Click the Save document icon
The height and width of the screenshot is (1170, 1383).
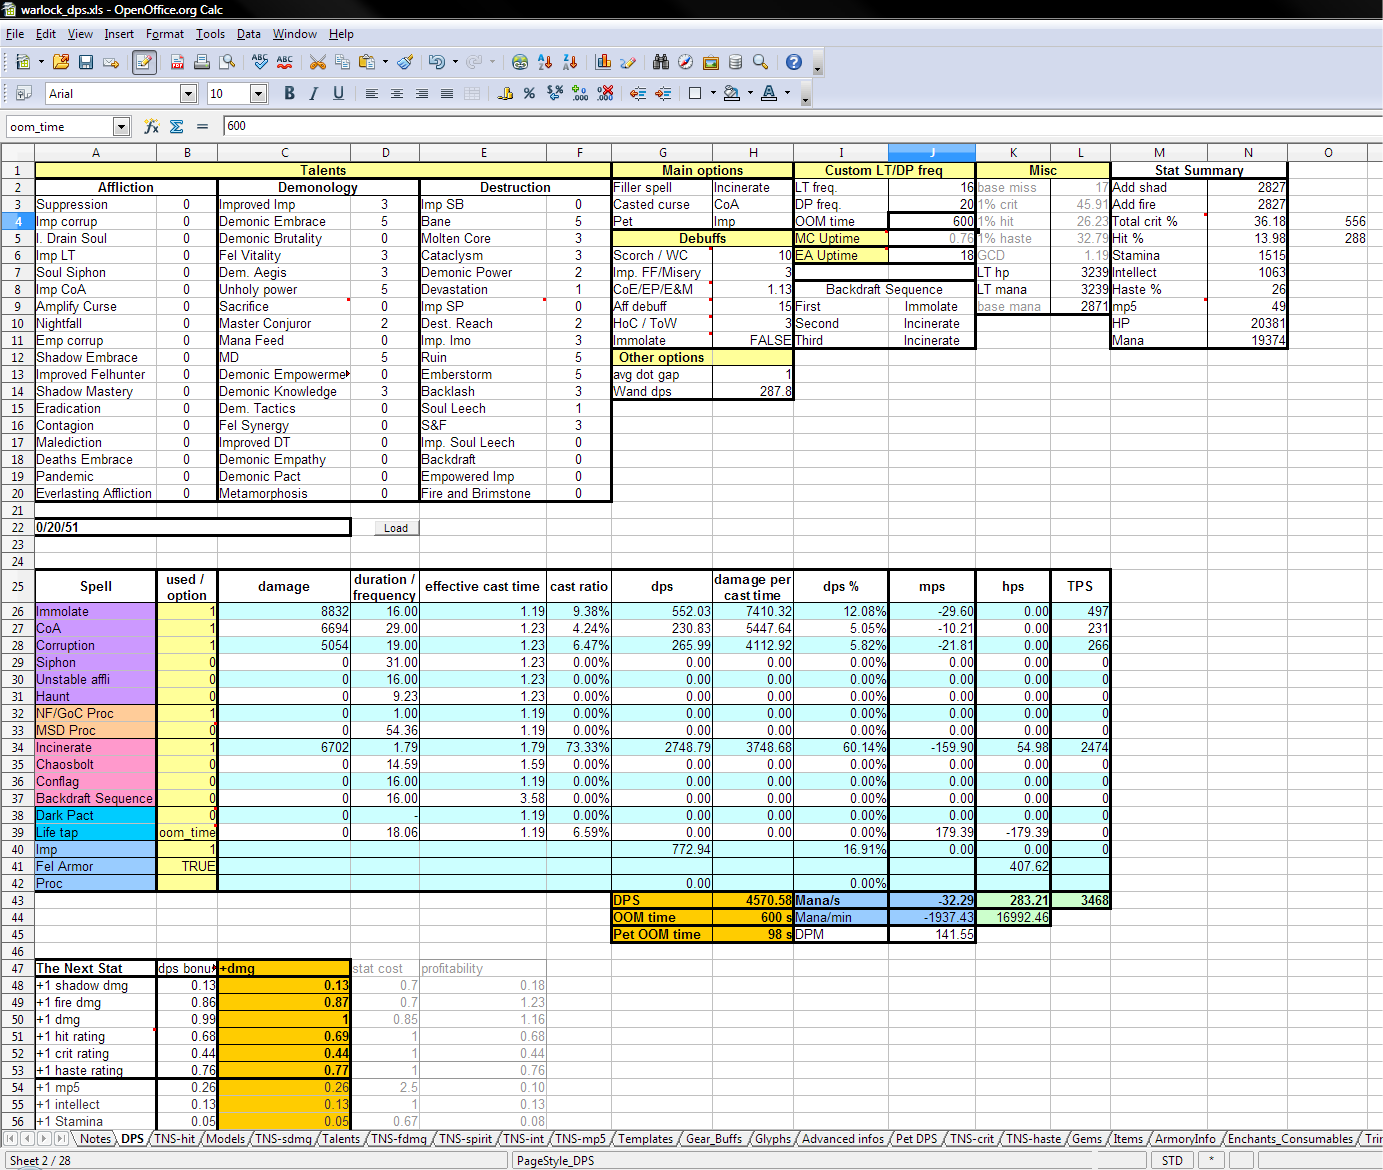(x=86, y=62)
